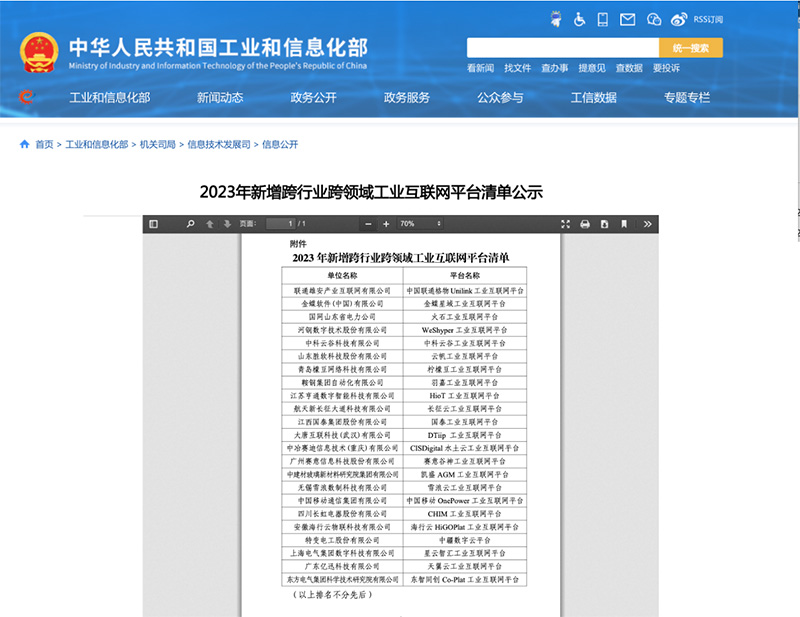
Task: Download the PDF file
Action: coord(605,224)
